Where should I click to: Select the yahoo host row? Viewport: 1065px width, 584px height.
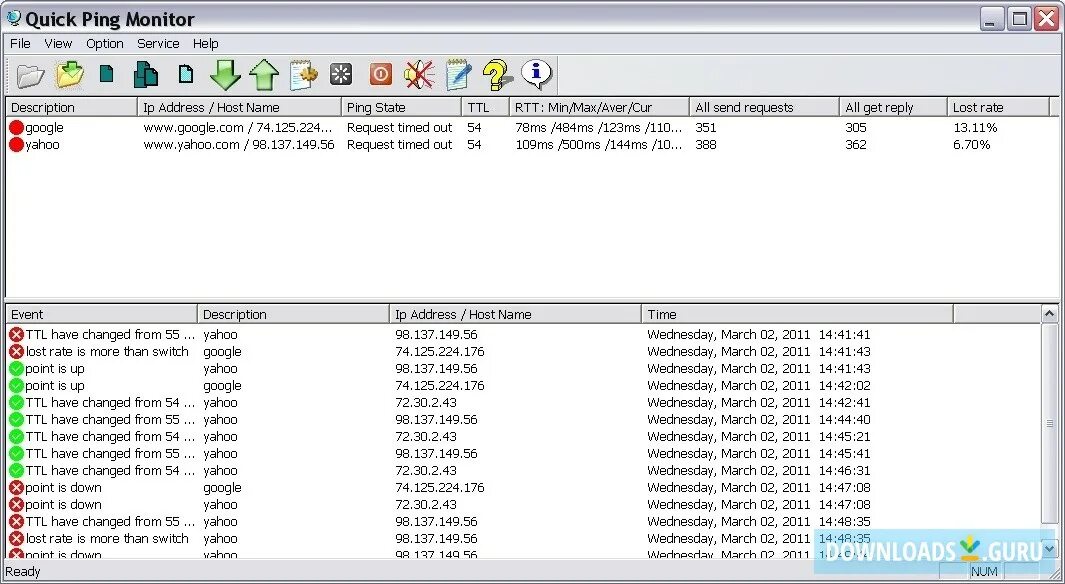tap(532, 145)
